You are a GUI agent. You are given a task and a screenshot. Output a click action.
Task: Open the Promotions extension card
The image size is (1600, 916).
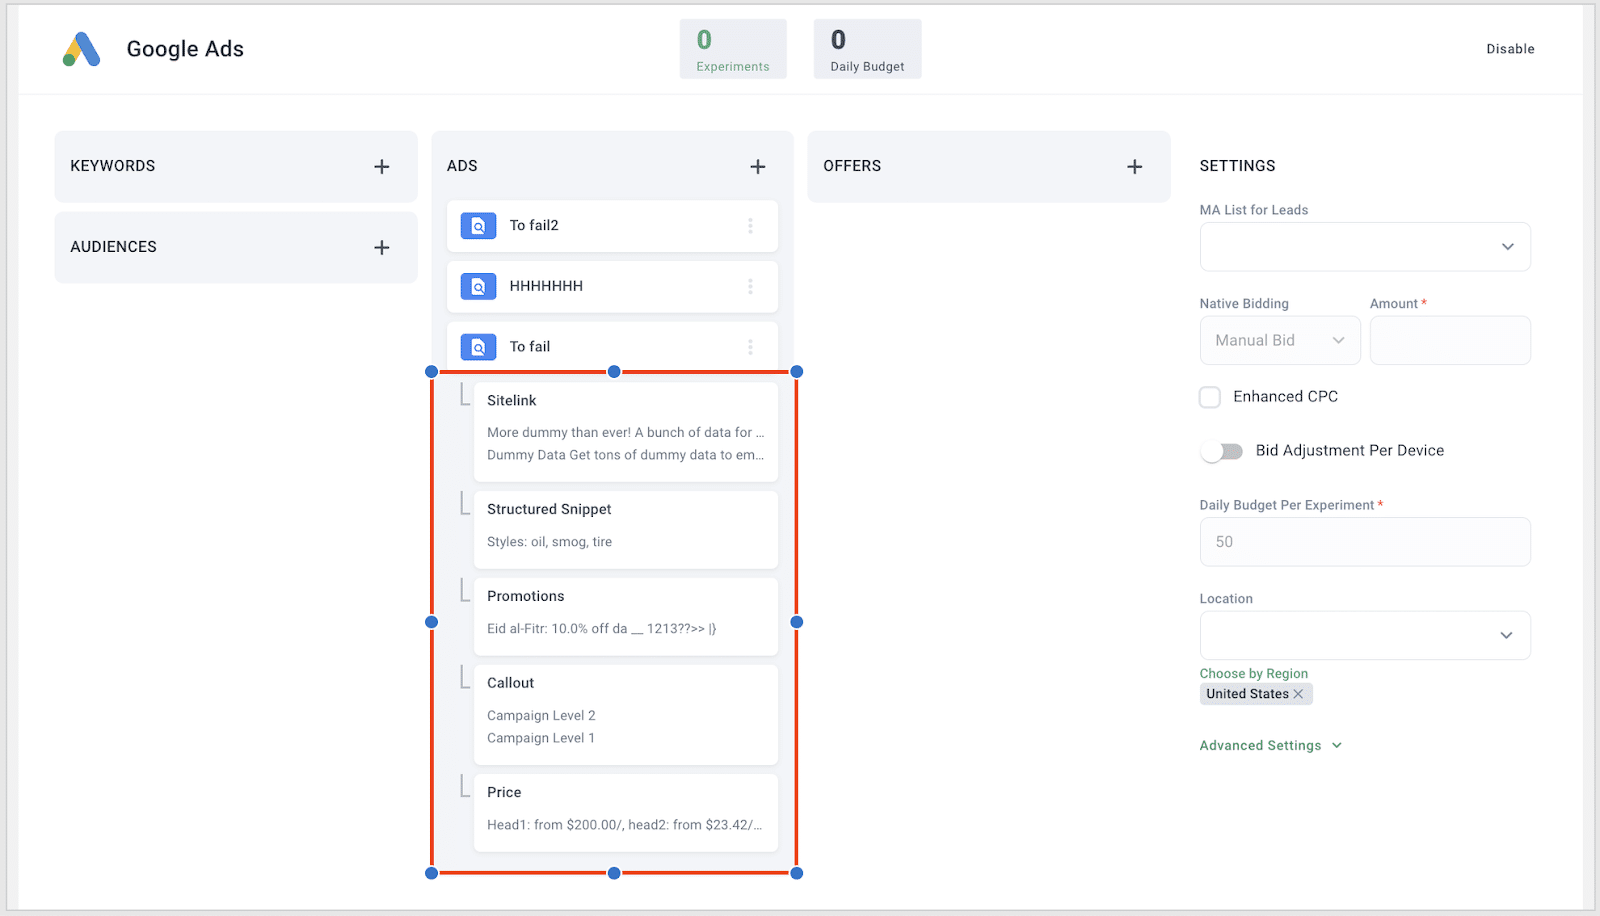(626, 617)
